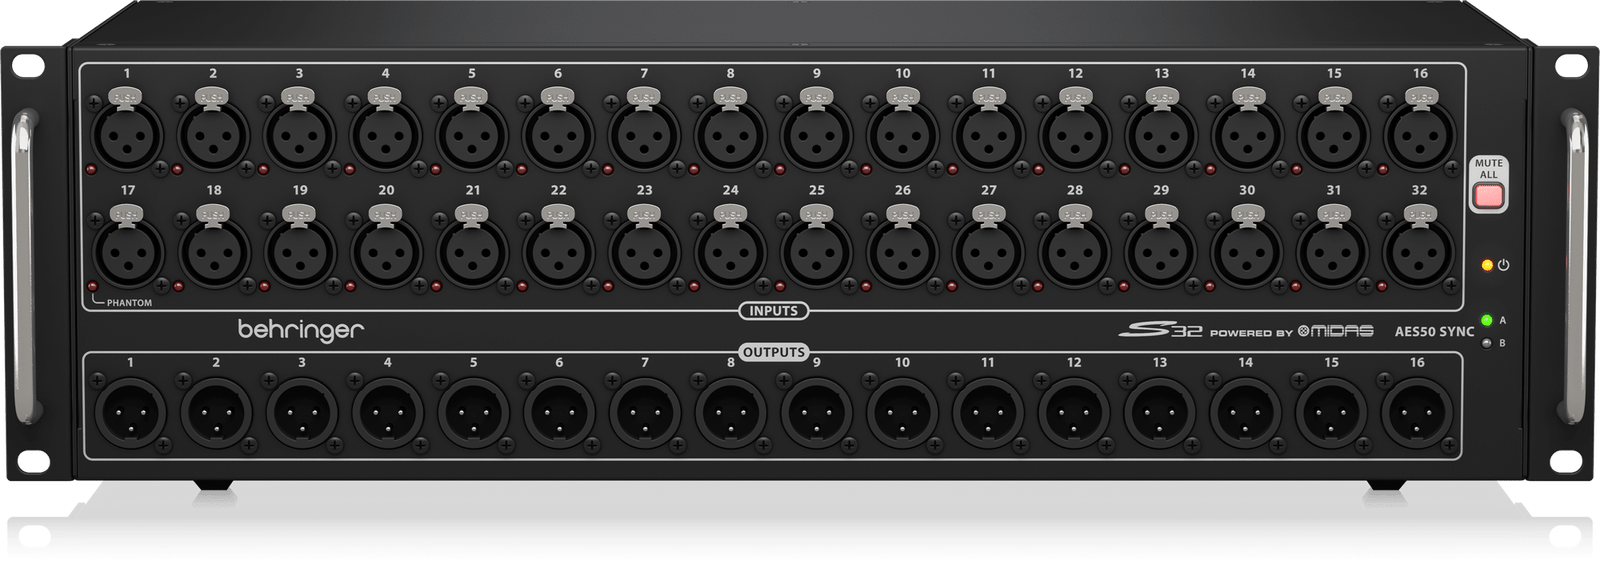Click the PHANTOM label text
1600x561 pixels.
point(129,303)
